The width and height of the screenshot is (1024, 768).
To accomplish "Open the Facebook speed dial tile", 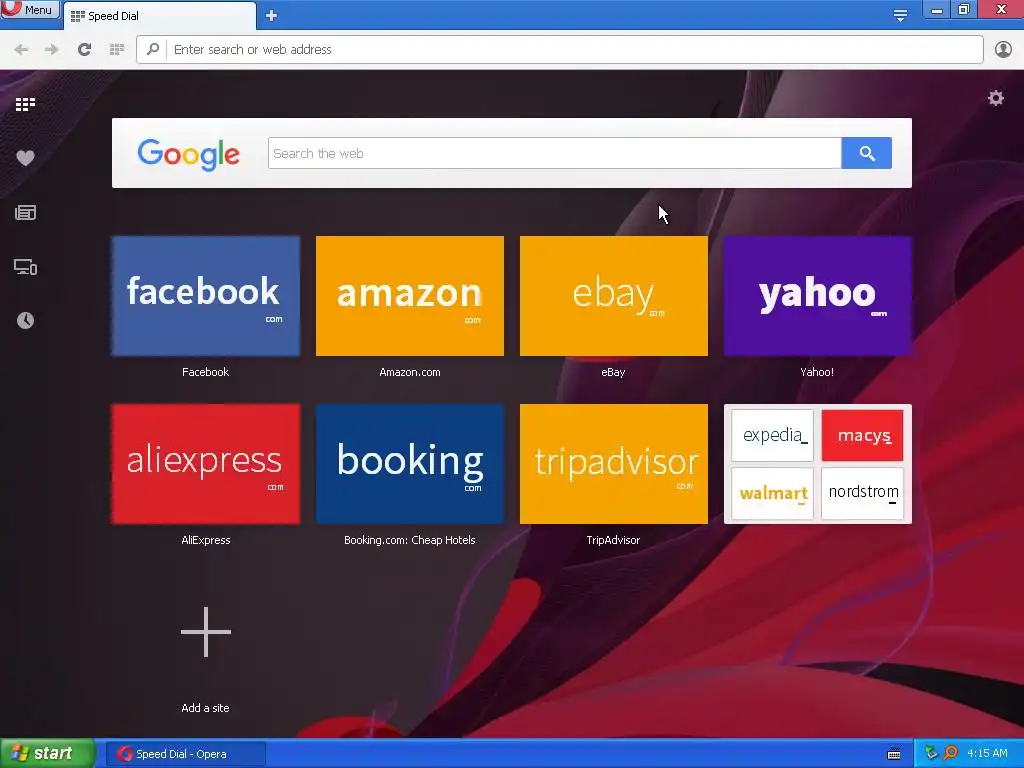I will pos(206,296).
